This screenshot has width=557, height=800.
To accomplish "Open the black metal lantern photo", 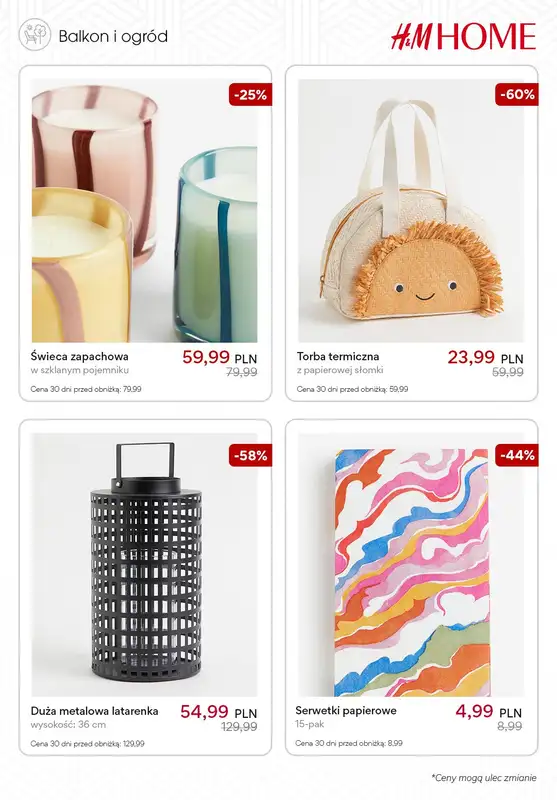I will [x=144, y=565].
